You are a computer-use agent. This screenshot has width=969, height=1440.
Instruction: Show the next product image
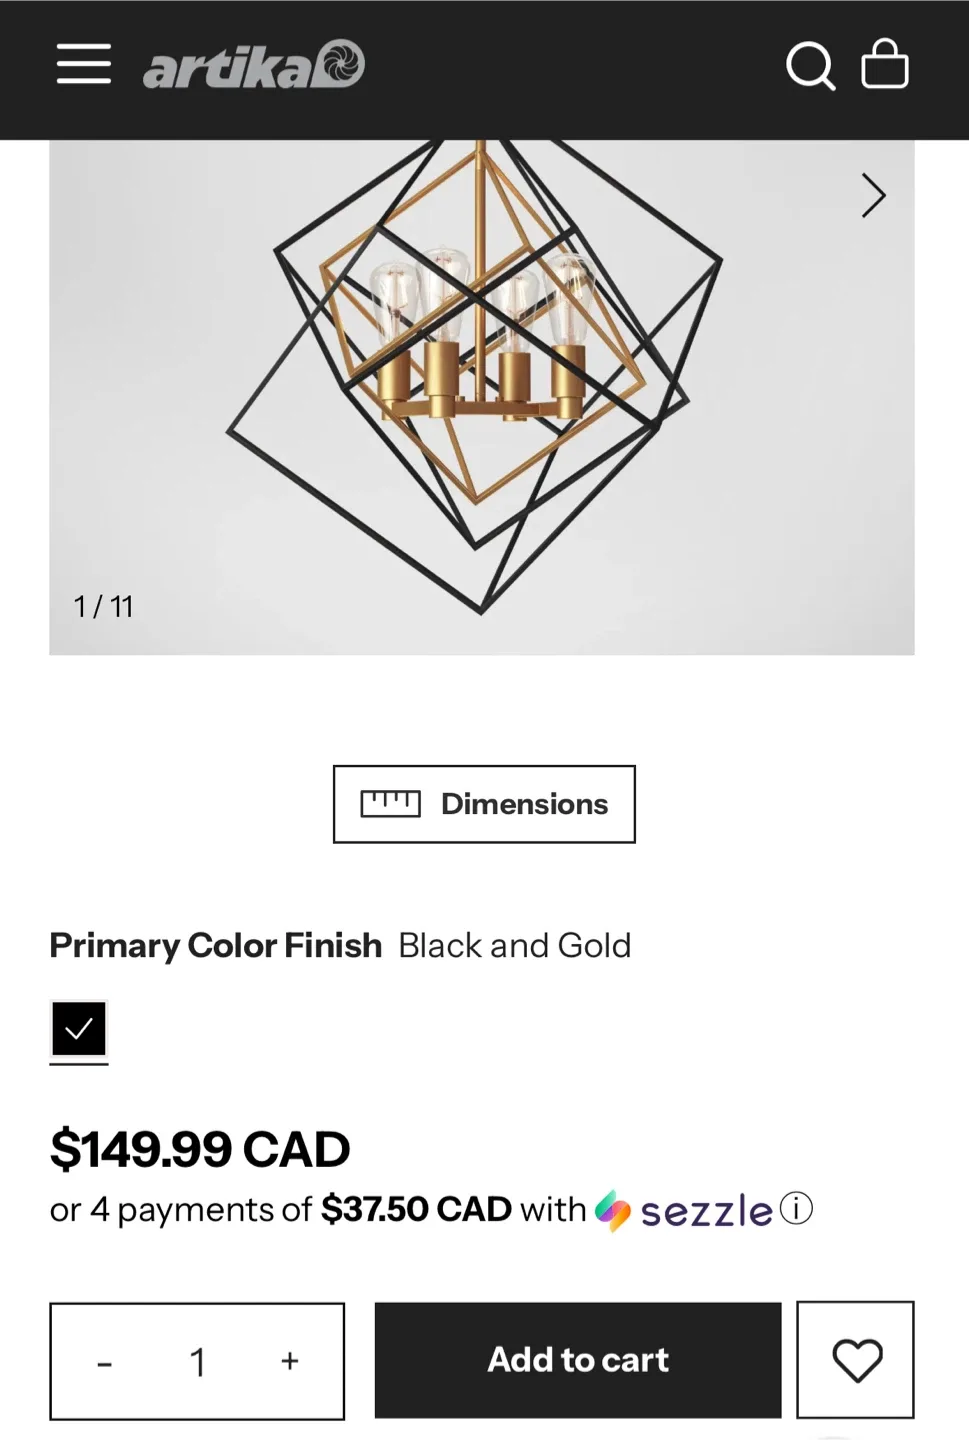point(873,196)
